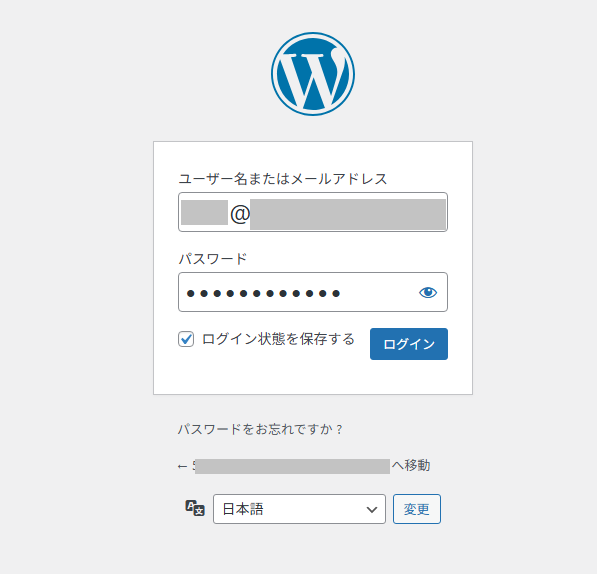Click the @ symbol in email field
Image resolution: width=597 pixels, height=574 pixels.
[x=240, y=214]
